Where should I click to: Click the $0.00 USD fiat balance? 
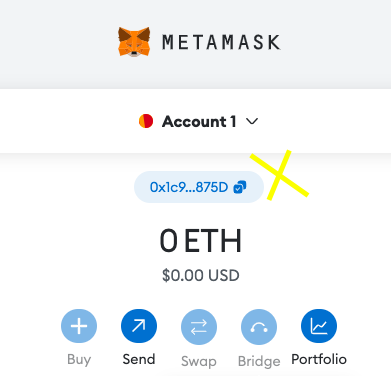[200, 276]
